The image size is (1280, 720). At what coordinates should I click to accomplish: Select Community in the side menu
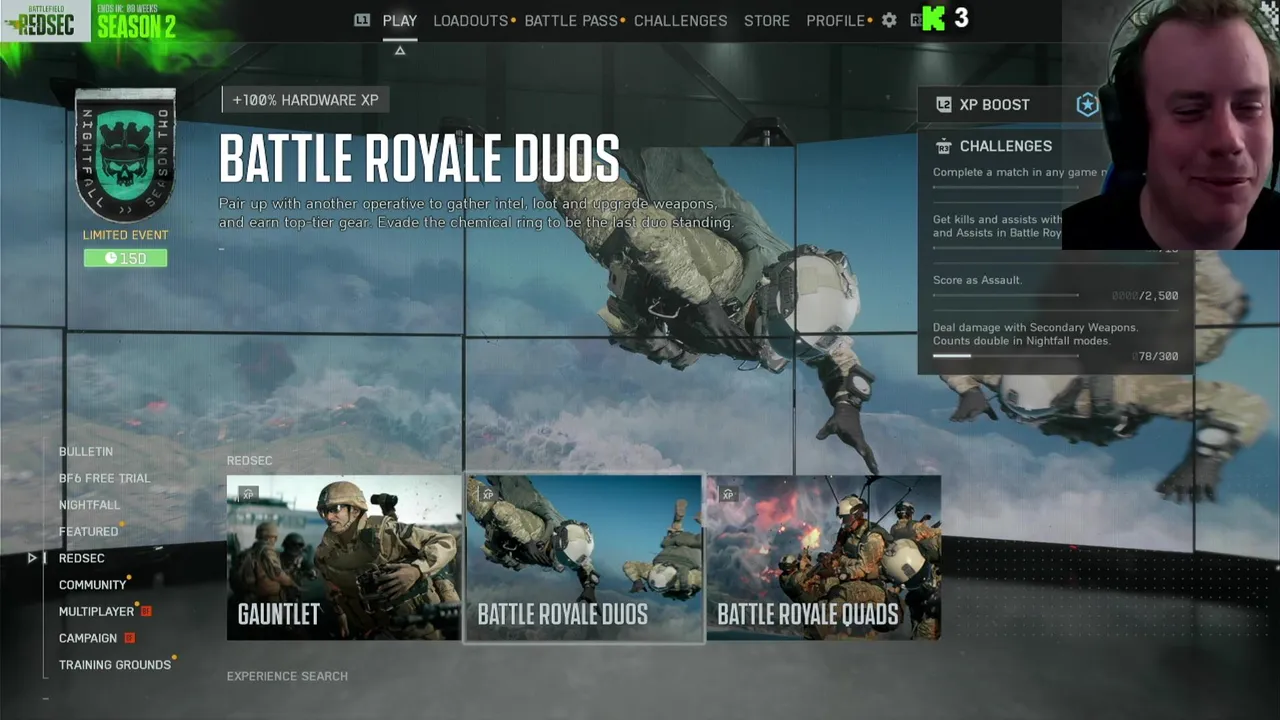pyautogui.click(x=93, y=585)
